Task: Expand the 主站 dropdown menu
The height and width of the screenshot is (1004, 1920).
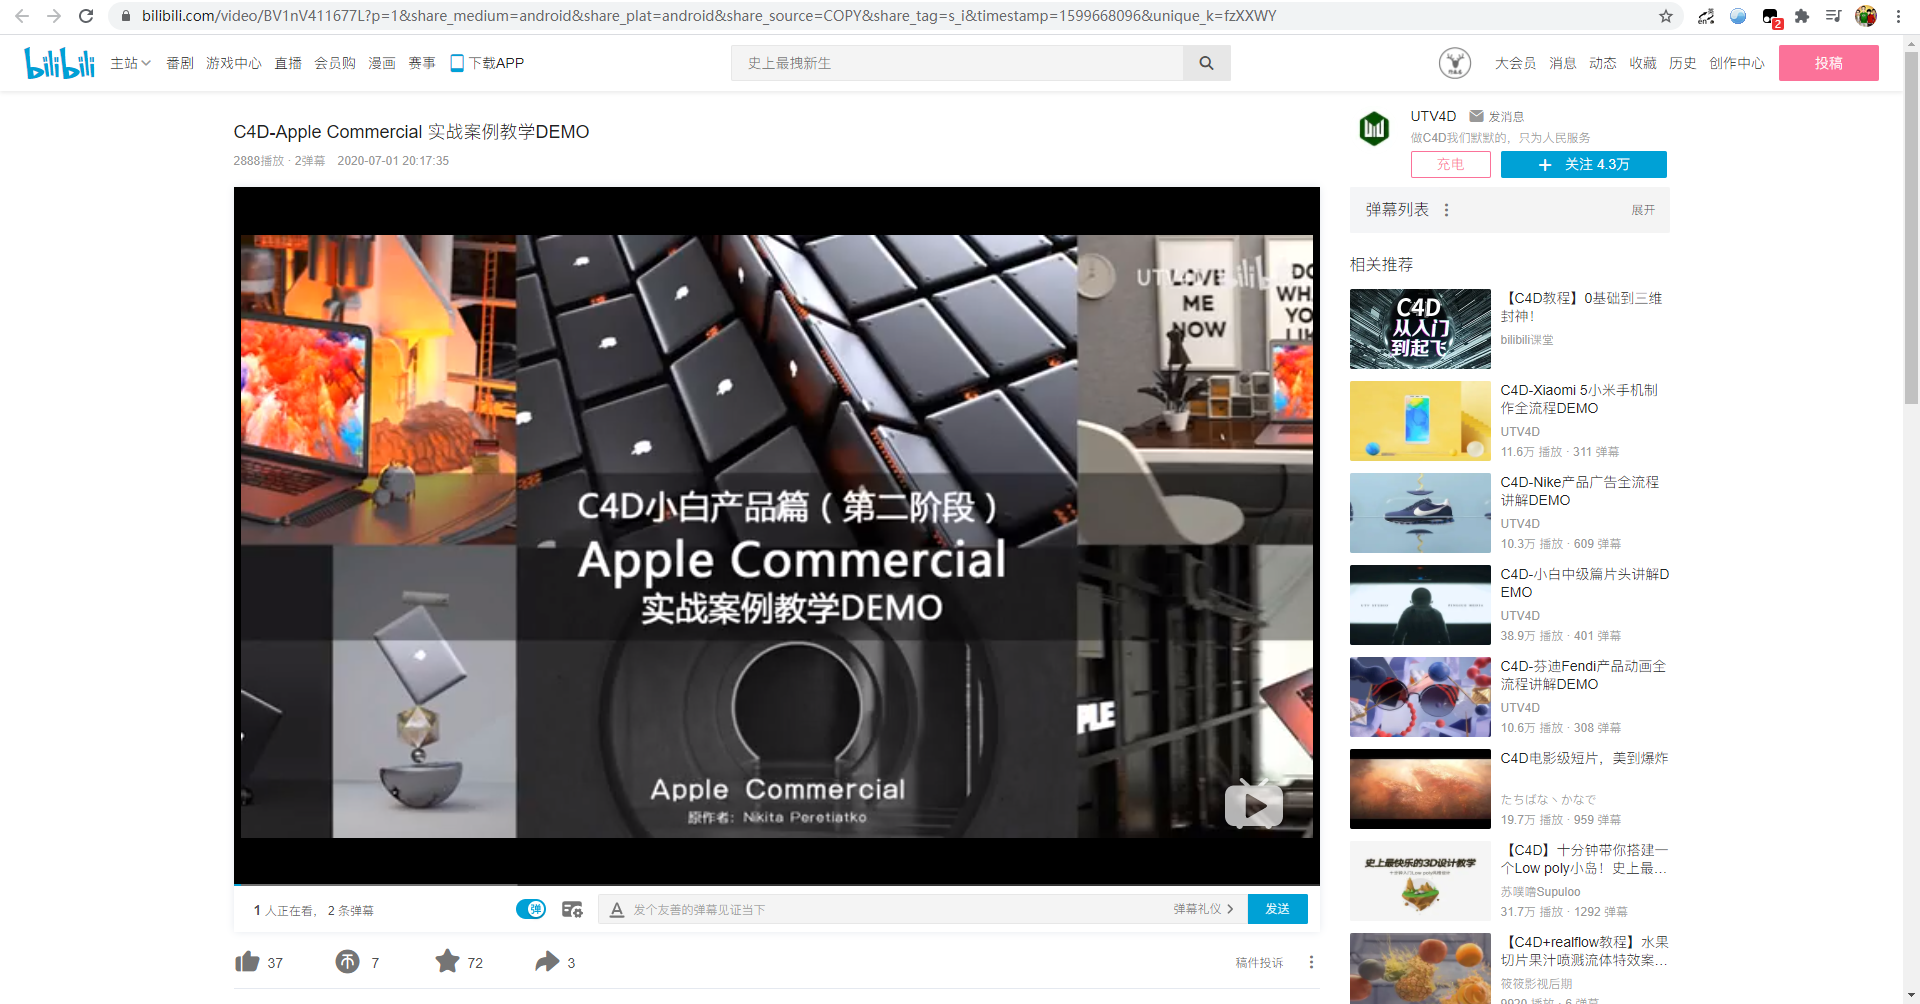Action: point(130,63)
